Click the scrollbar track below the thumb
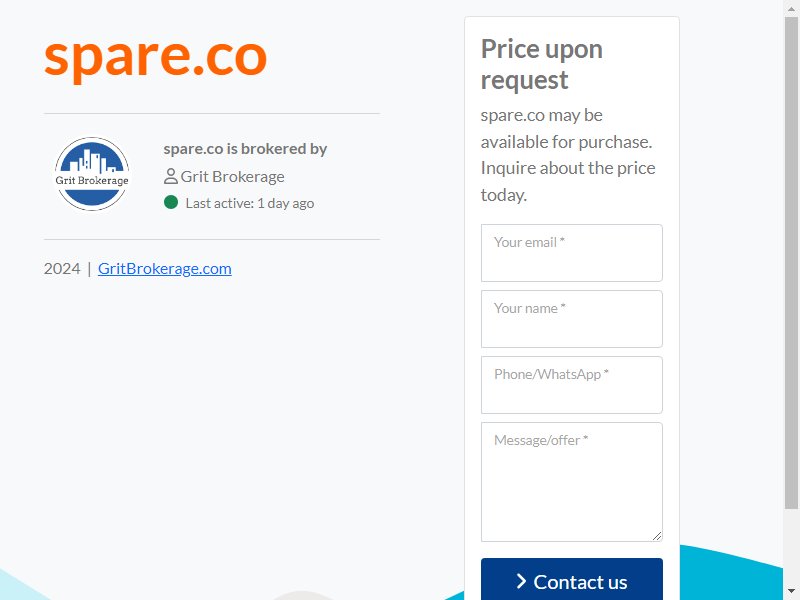 coord(791,546)
